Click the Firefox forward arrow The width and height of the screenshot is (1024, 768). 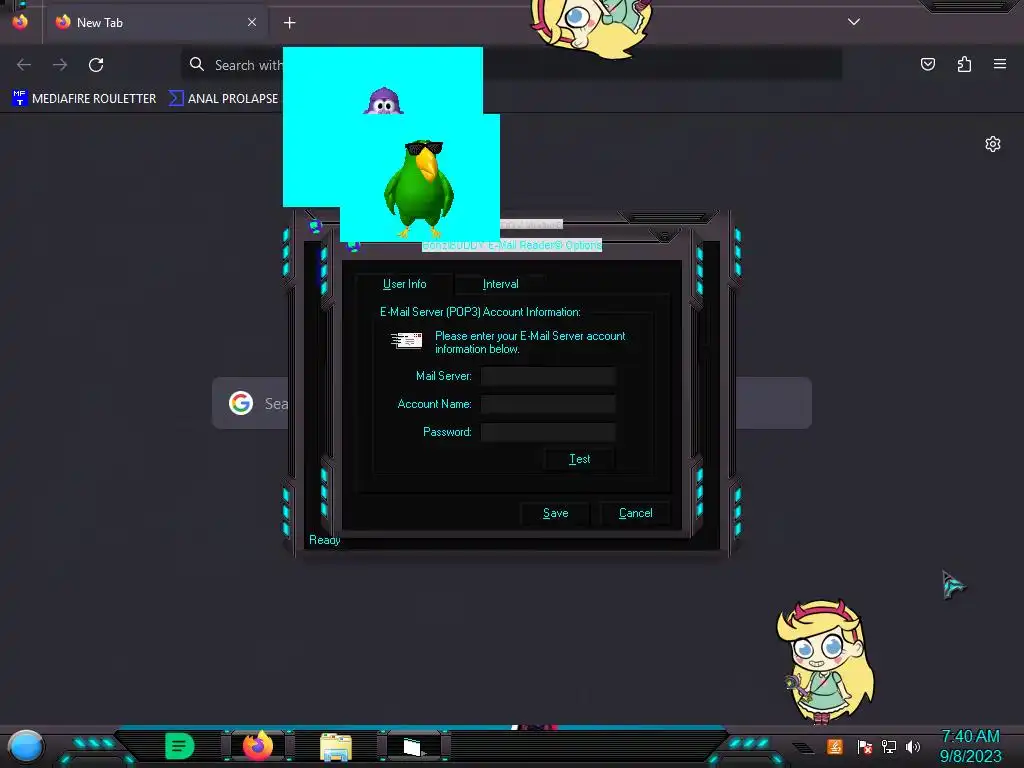click(x=60, y=65)
